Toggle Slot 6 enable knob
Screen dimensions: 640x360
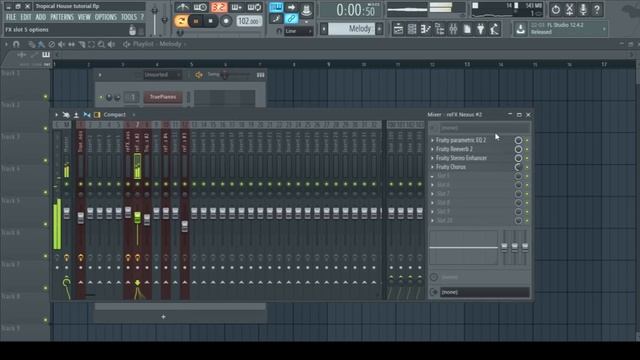point(518,185)
